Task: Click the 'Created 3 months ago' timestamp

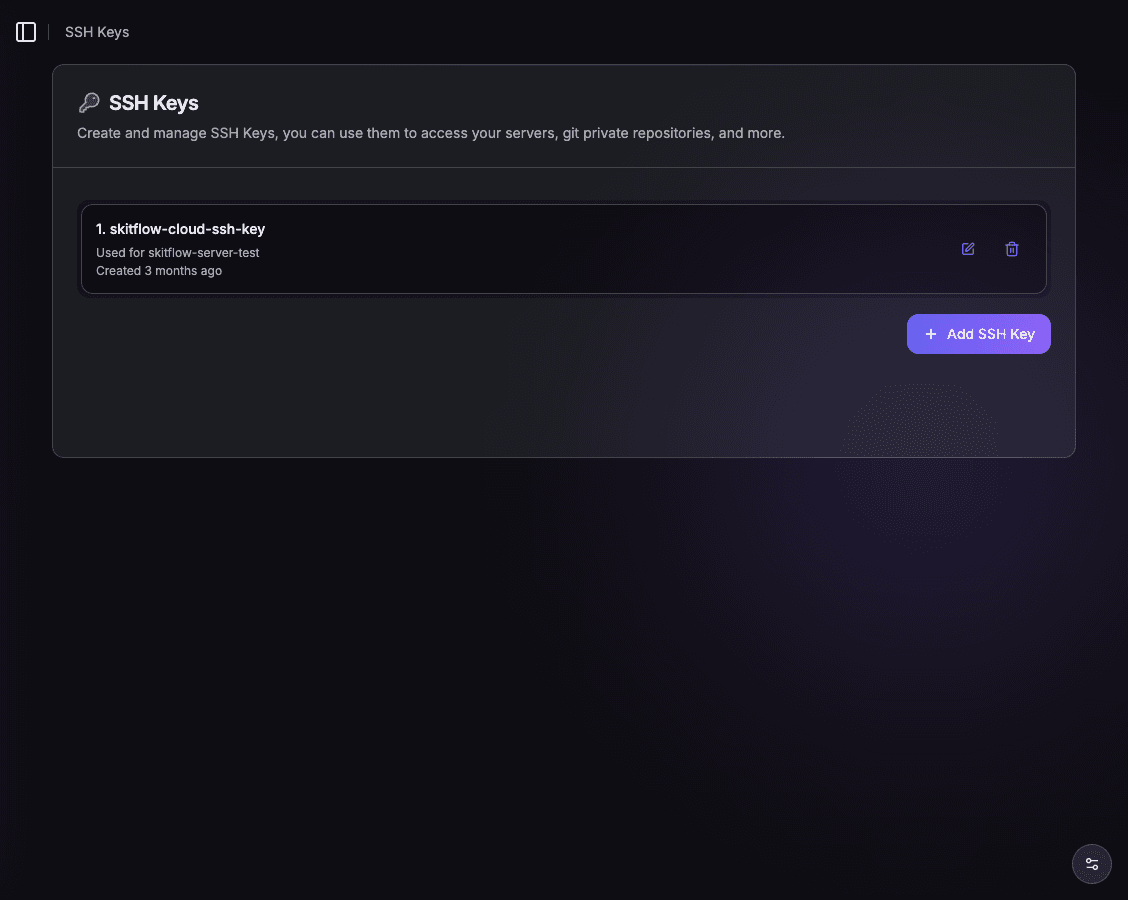Action: point(159,271)
